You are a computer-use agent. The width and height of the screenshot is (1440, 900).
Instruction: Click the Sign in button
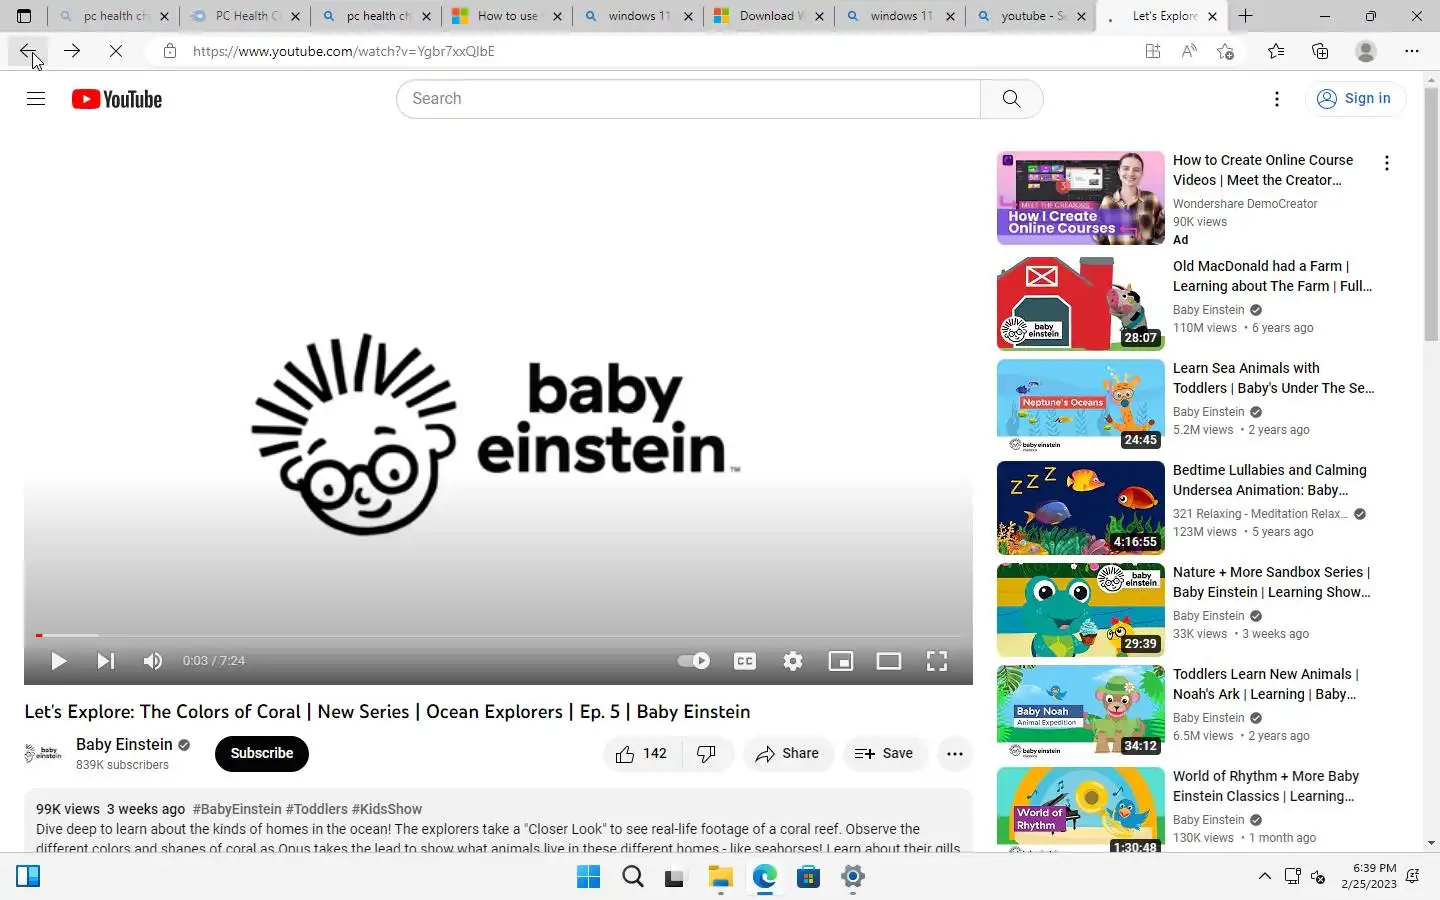[x=1355, y=98]
